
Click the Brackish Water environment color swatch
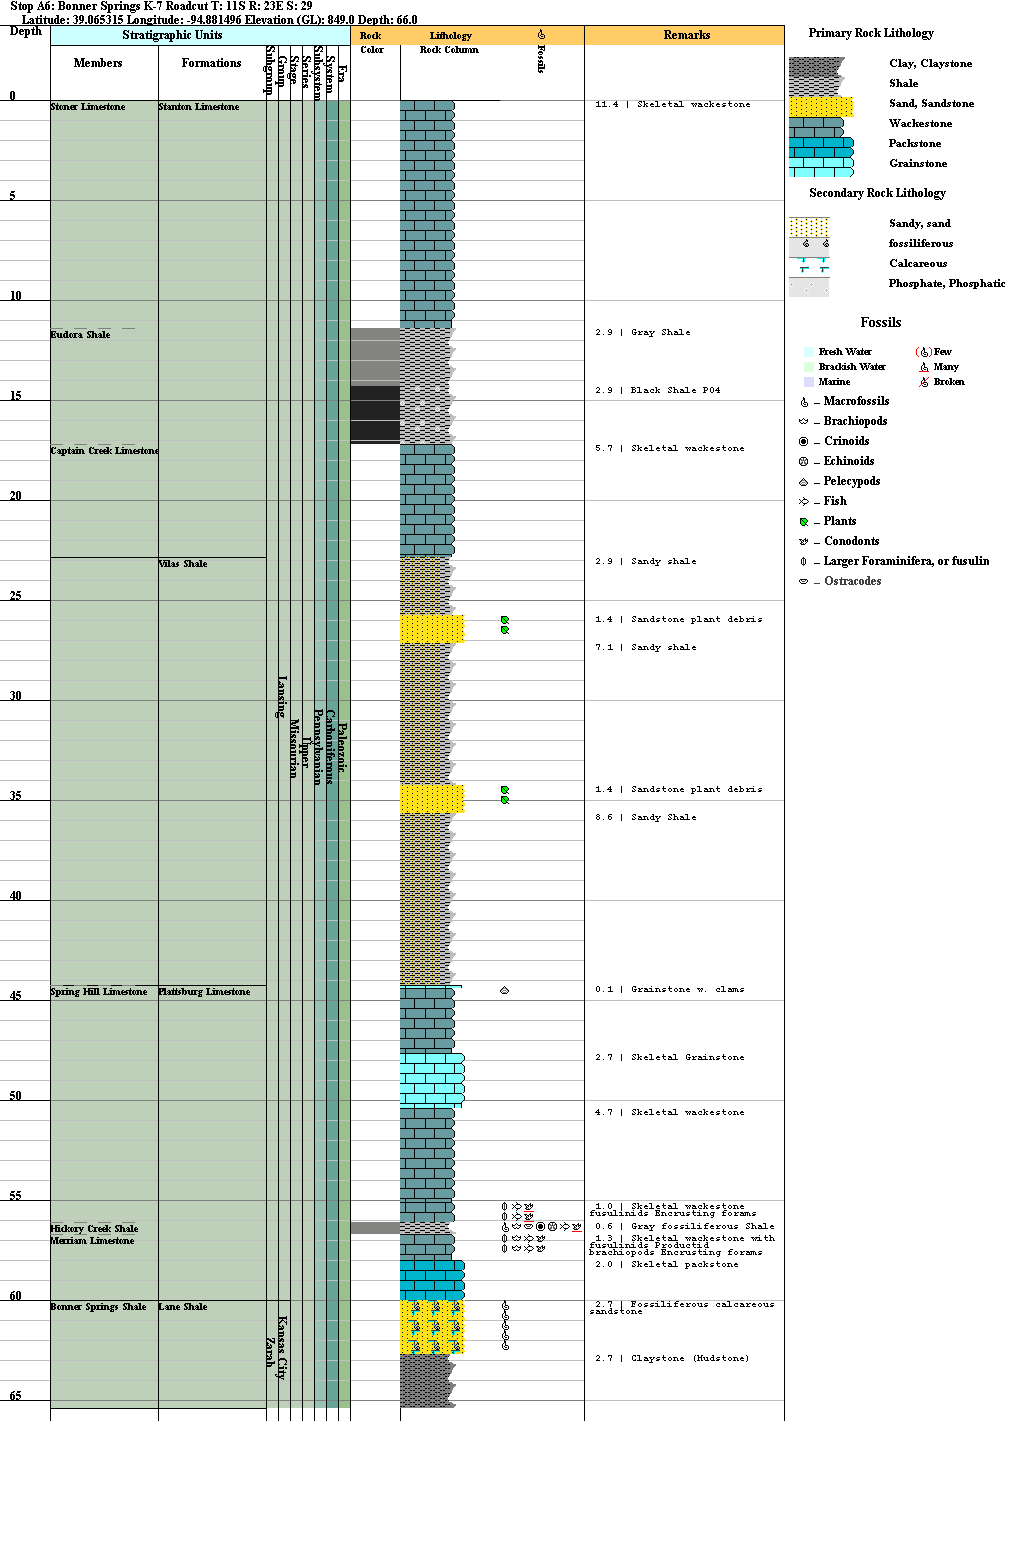coord(809,367)
